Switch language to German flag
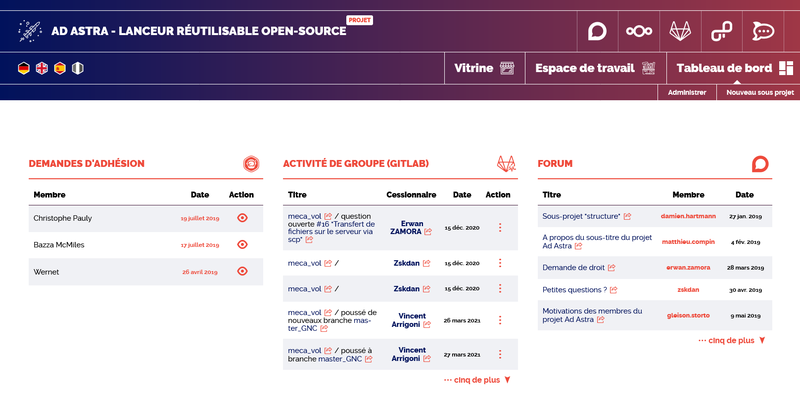This screenshot has height=397, width=800. (x=23, y=68)
